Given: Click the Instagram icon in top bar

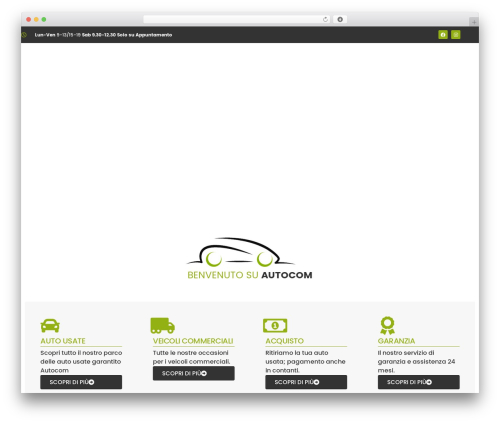Looking at the screenshot, I should (x=456, y=35).
